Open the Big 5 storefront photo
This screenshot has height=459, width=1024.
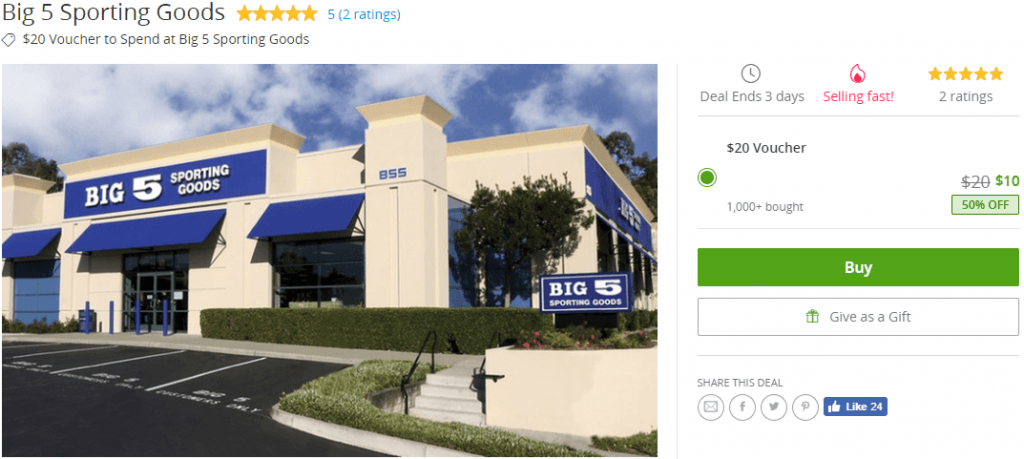(330, 261)
